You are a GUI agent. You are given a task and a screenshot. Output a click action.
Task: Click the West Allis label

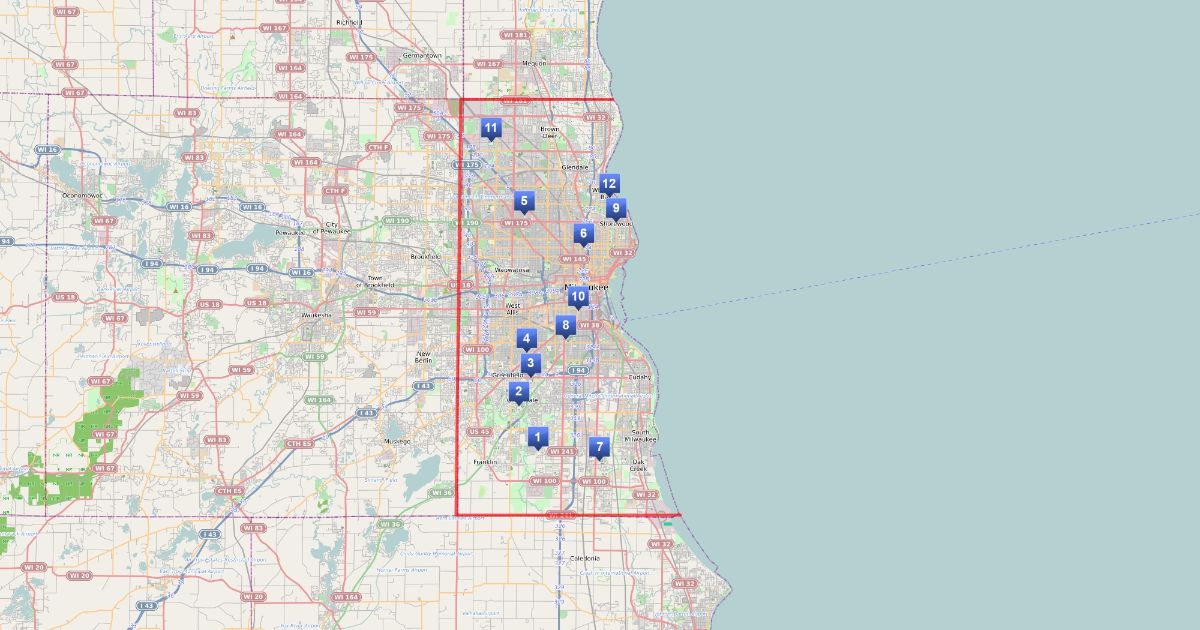coord(513,309)
